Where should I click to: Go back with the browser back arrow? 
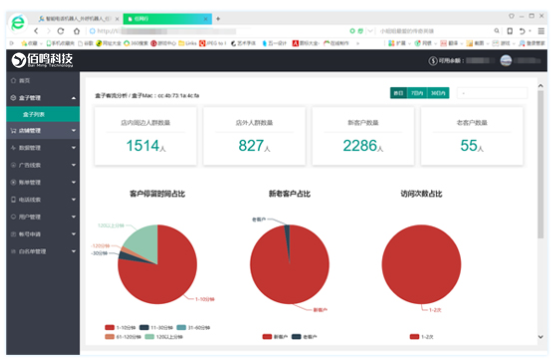(36, 31)
